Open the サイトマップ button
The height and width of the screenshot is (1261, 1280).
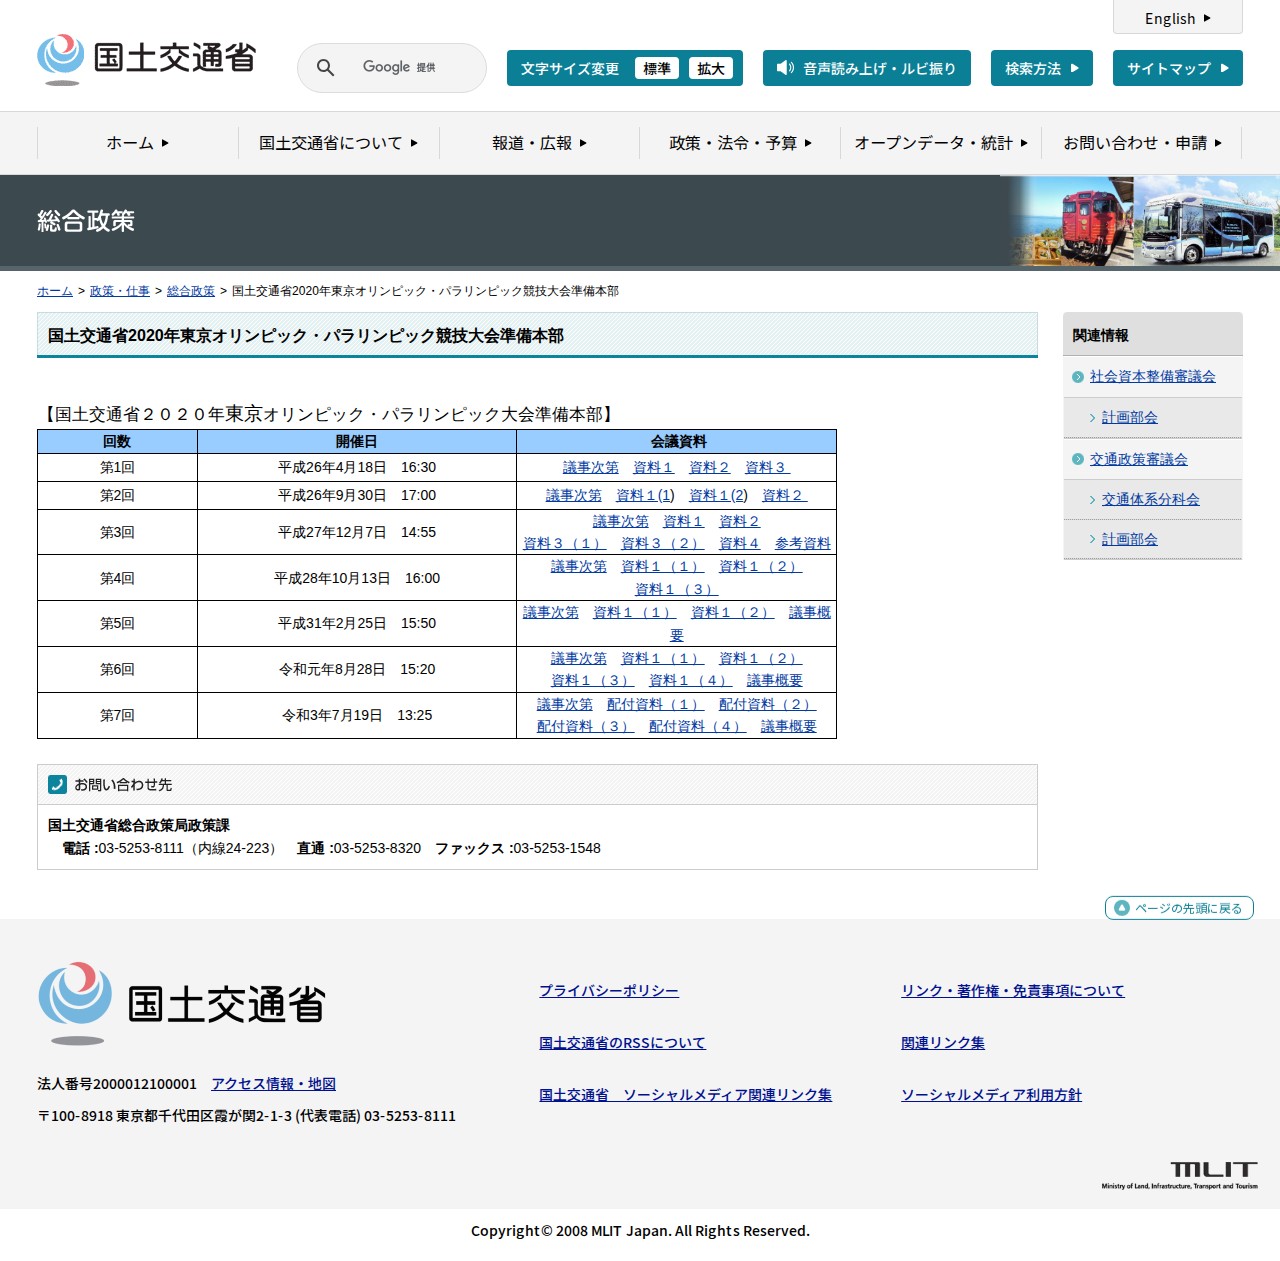[x=1178, y=68]
